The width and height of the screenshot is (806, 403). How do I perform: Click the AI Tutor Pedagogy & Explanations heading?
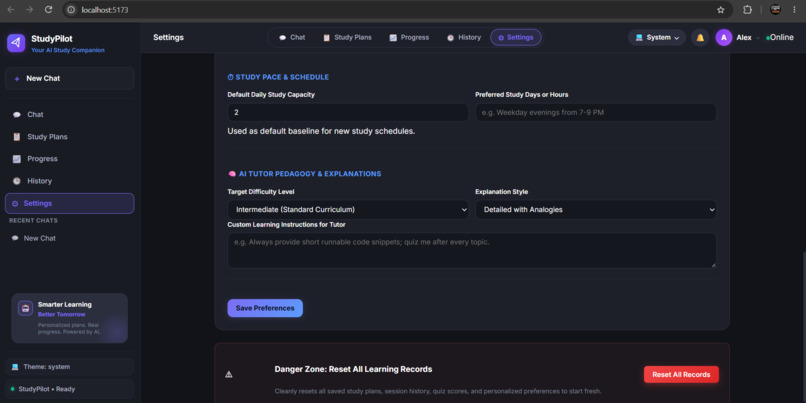[x=304, y=174]
